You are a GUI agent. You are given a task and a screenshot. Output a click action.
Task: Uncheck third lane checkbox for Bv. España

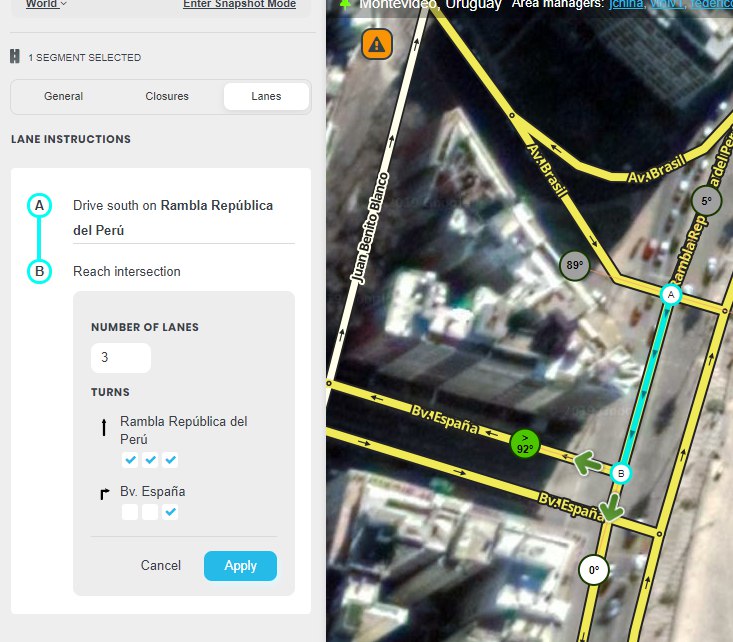tap(170, 512)
